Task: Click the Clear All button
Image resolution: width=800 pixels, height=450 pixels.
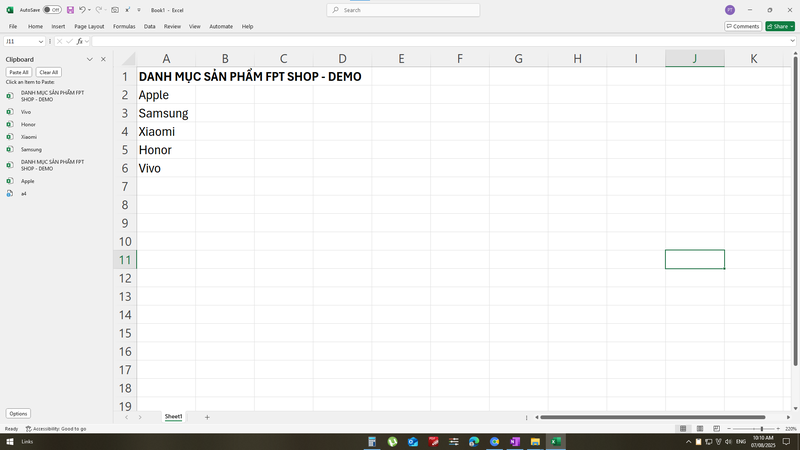Action: pyautogui.click(x=48, y=72)
